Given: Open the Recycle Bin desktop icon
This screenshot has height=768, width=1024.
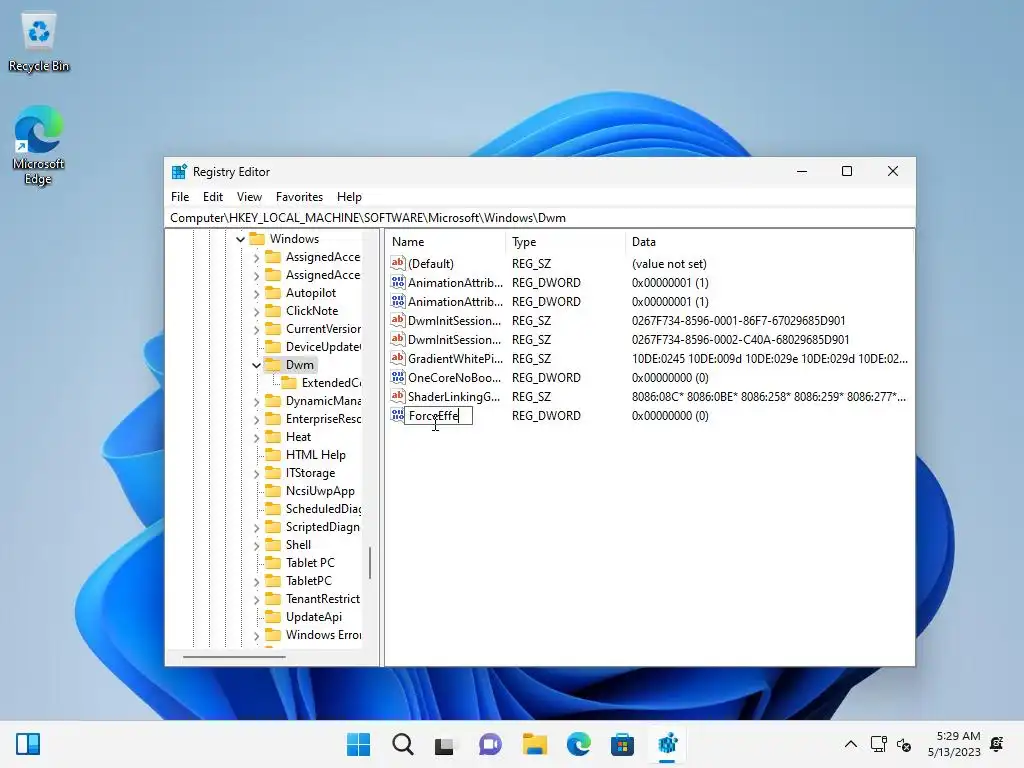Looking at the screenshot, I should 39,42.
